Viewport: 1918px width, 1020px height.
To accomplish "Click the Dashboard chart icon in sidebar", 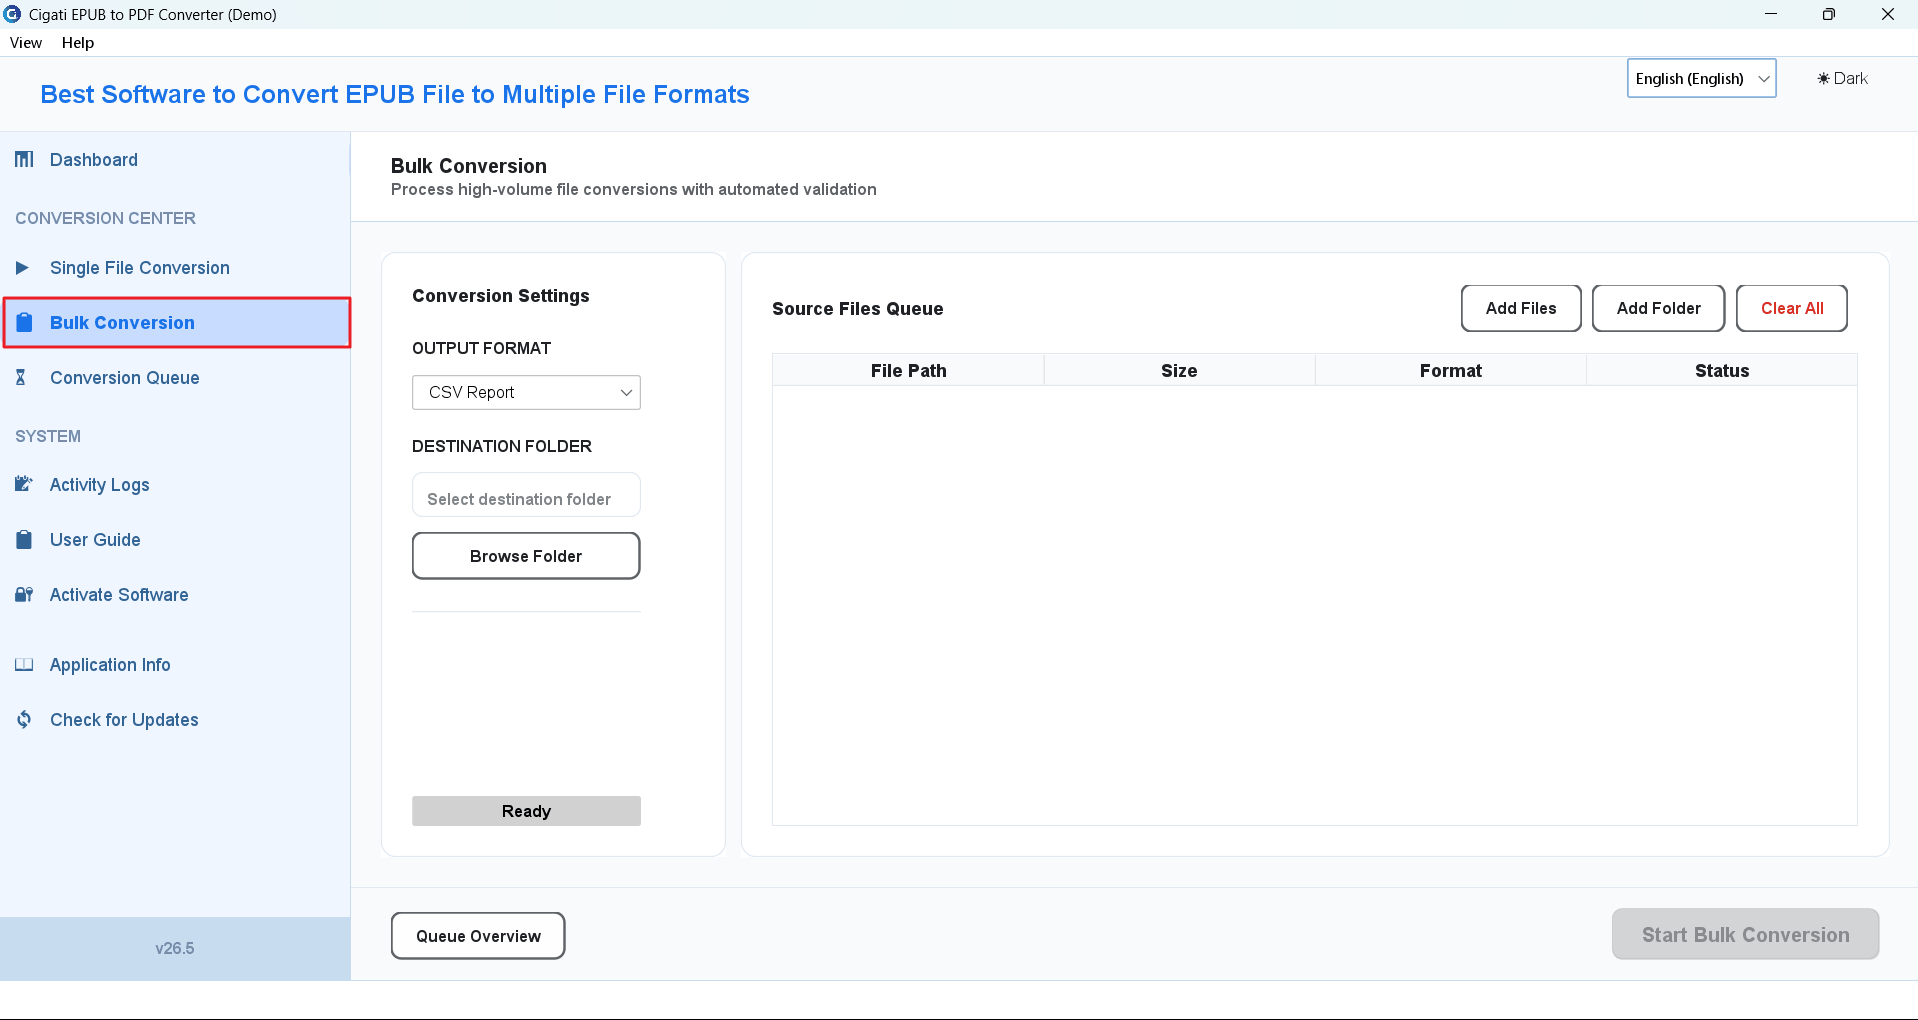I will coord(24,160).
